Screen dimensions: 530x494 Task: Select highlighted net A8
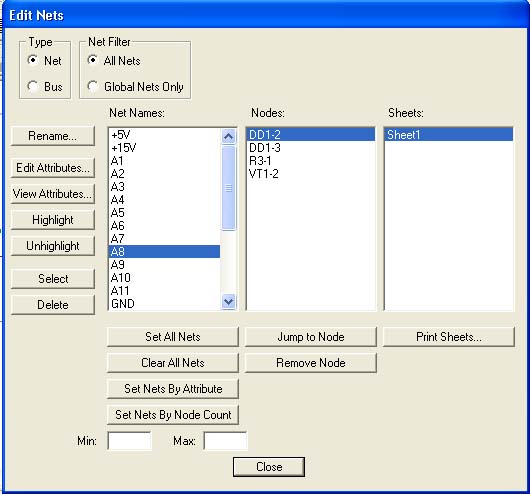164,252
